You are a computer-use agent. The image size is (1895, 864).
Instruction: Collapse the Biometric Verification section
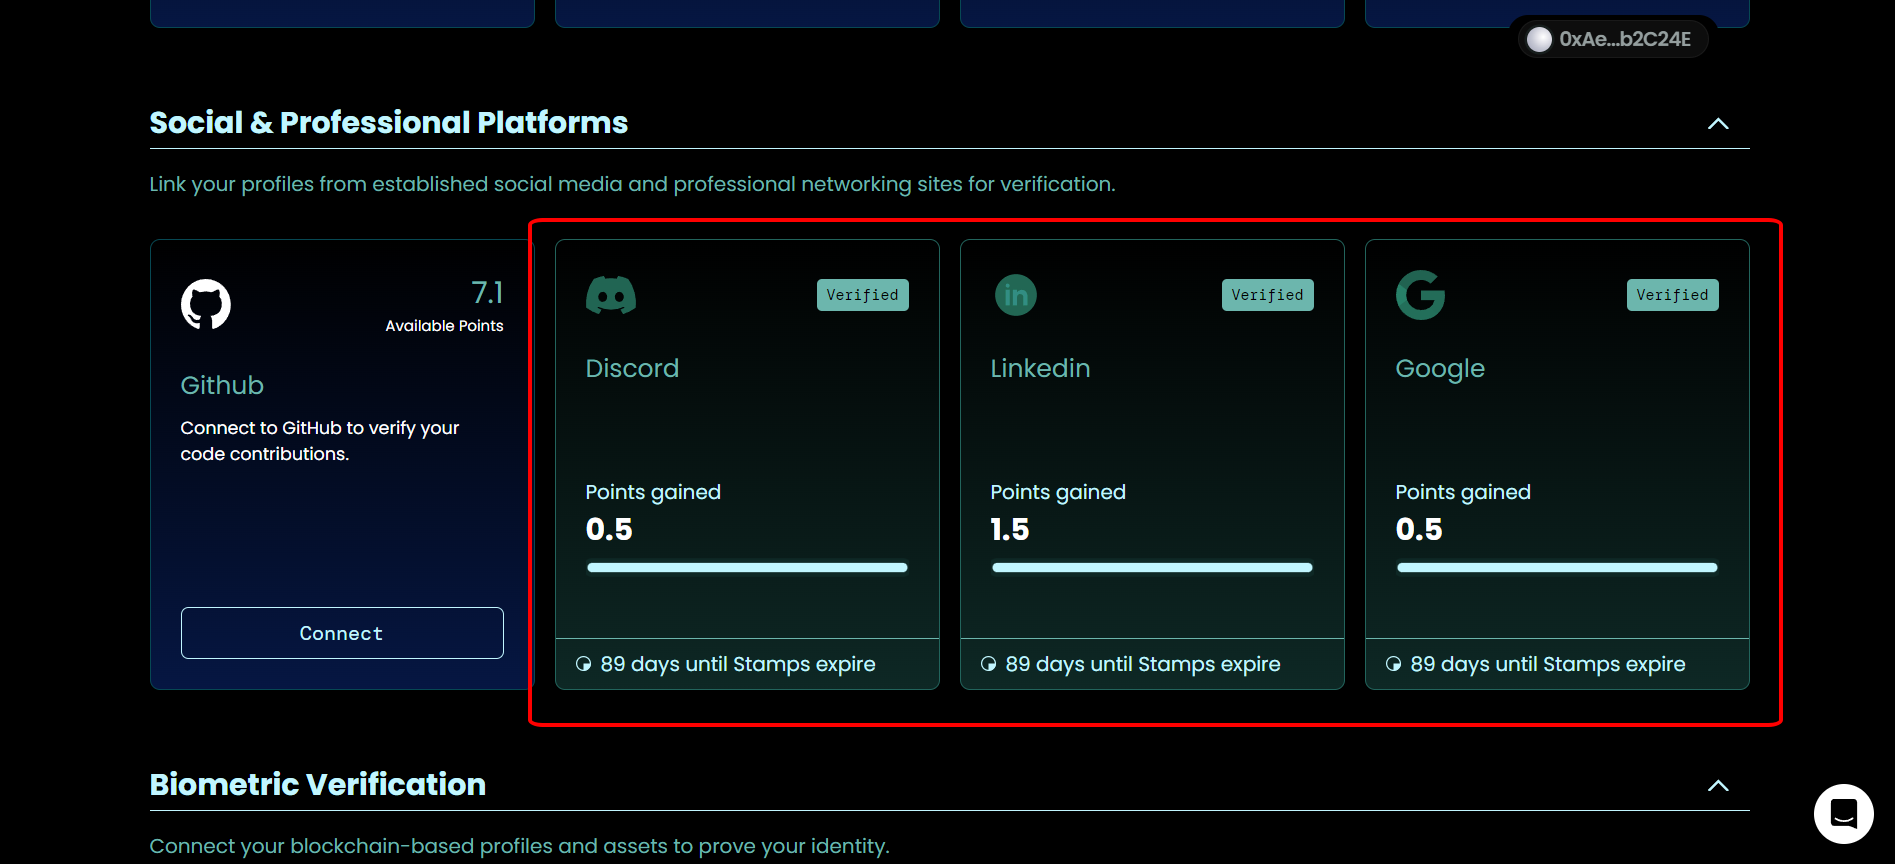coord(1718,786)
